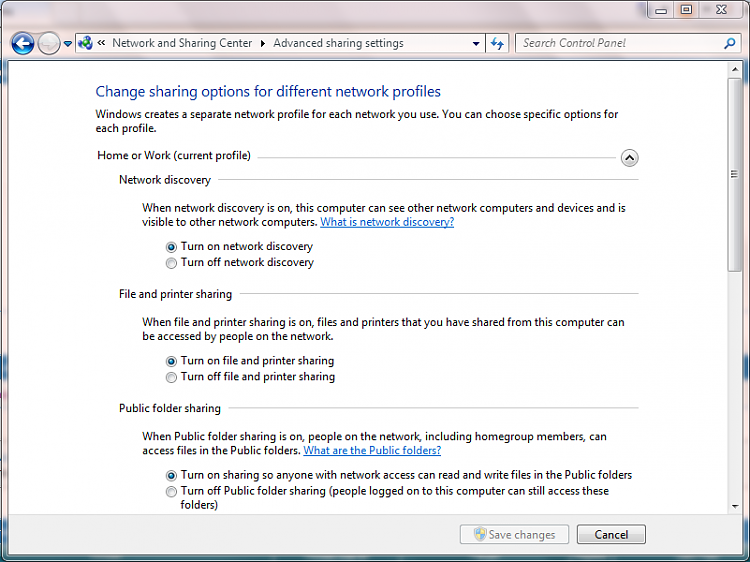Click the 'File and printer sharing' section label
The height and width of the screenshot is (562, 750).
pos(176,294)
